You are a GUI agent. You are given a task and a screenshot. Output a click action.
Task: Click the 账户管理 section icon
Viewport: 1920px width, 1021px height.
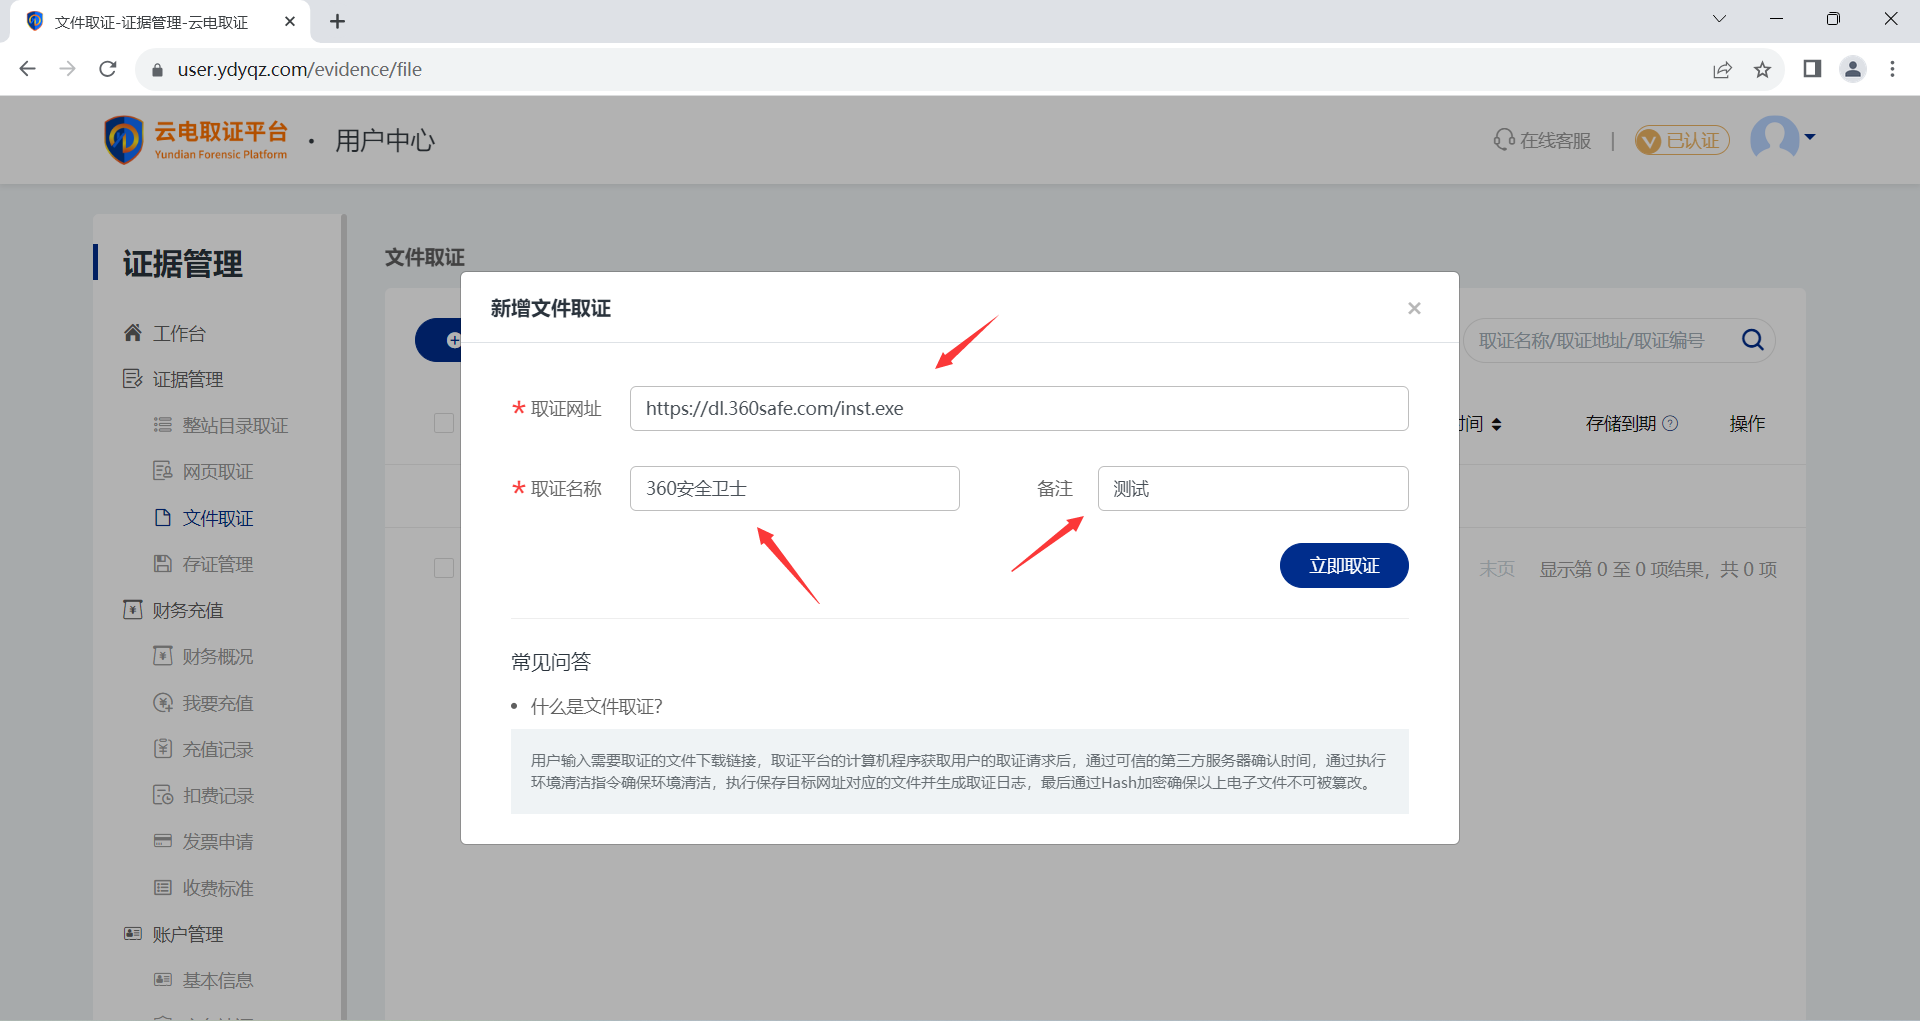(x=133, y=933)
